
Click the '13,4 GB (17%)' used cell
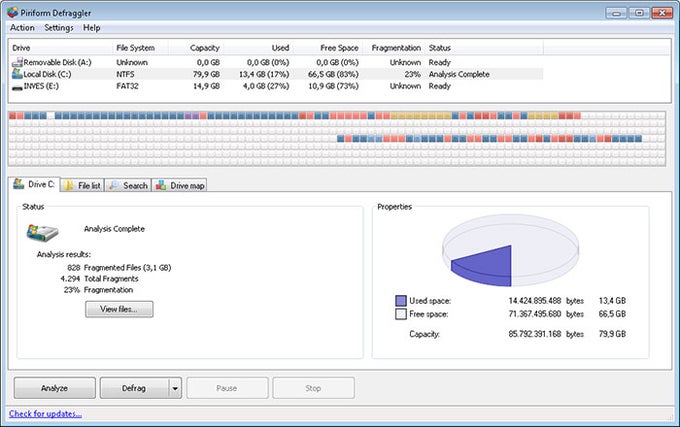(x=264, y=74)
